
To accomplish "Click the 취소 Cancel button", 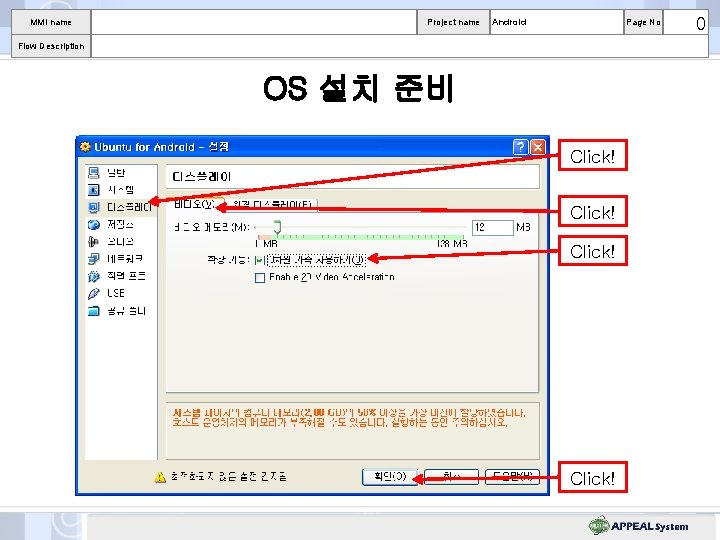I will click(x=451, y=477).
